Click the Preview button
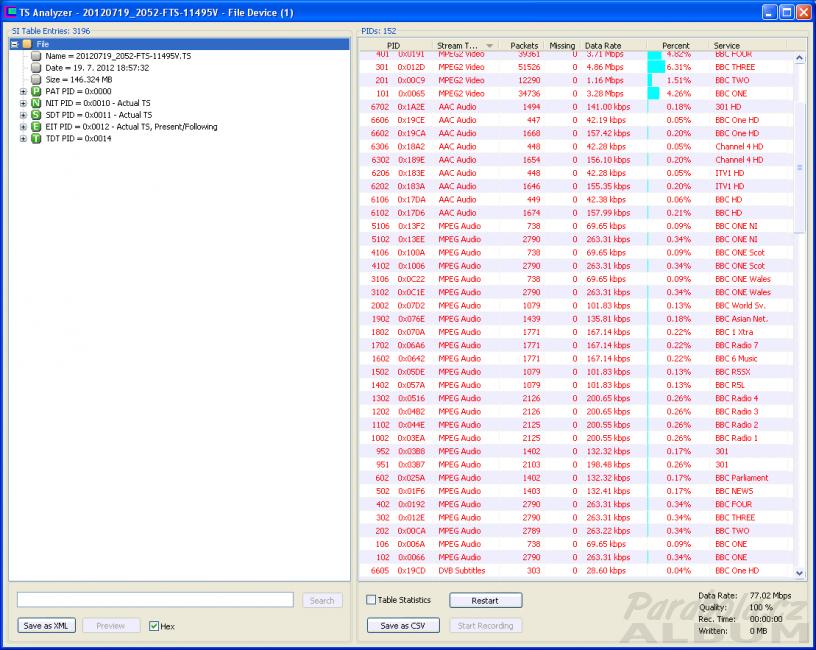Screen dimensions: 816x650 pos(110,626)
